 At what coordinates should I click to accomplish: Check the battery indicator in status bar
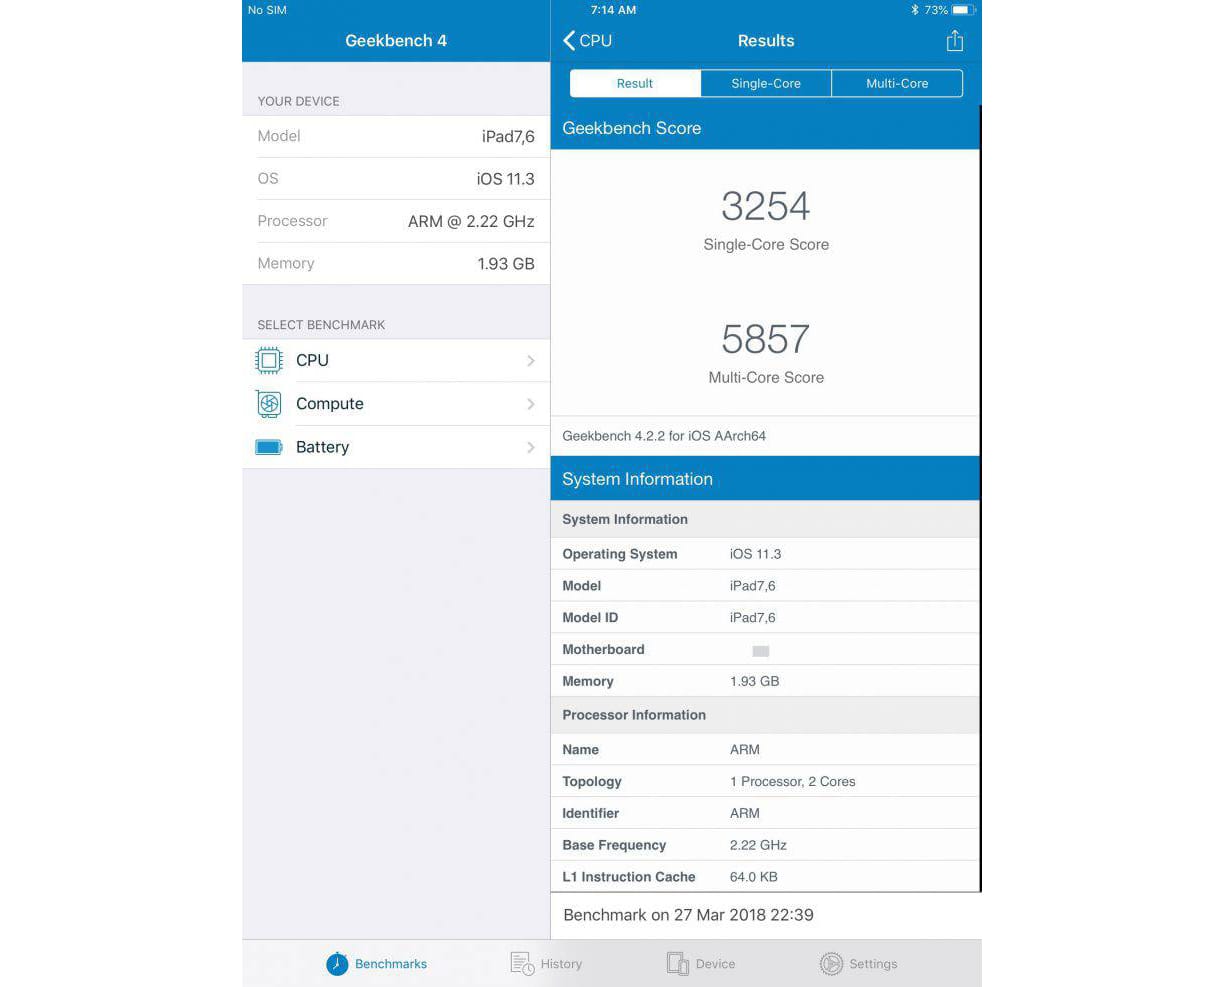(963, 10)
